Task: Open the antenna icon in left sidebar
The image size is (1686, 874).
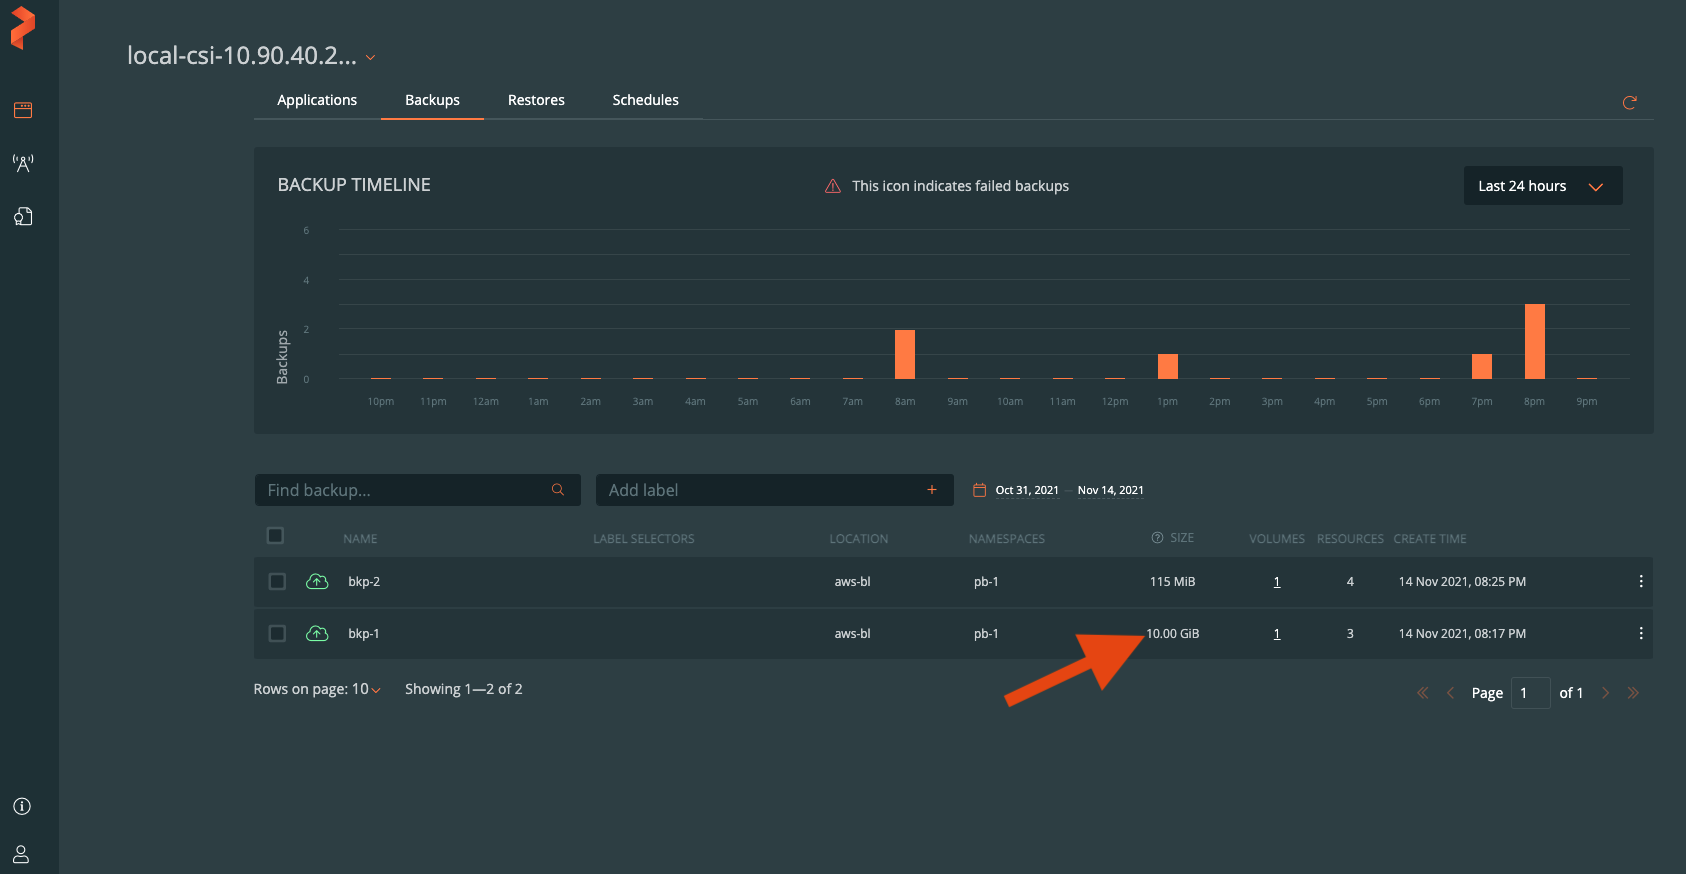Action: click(22, 163)
